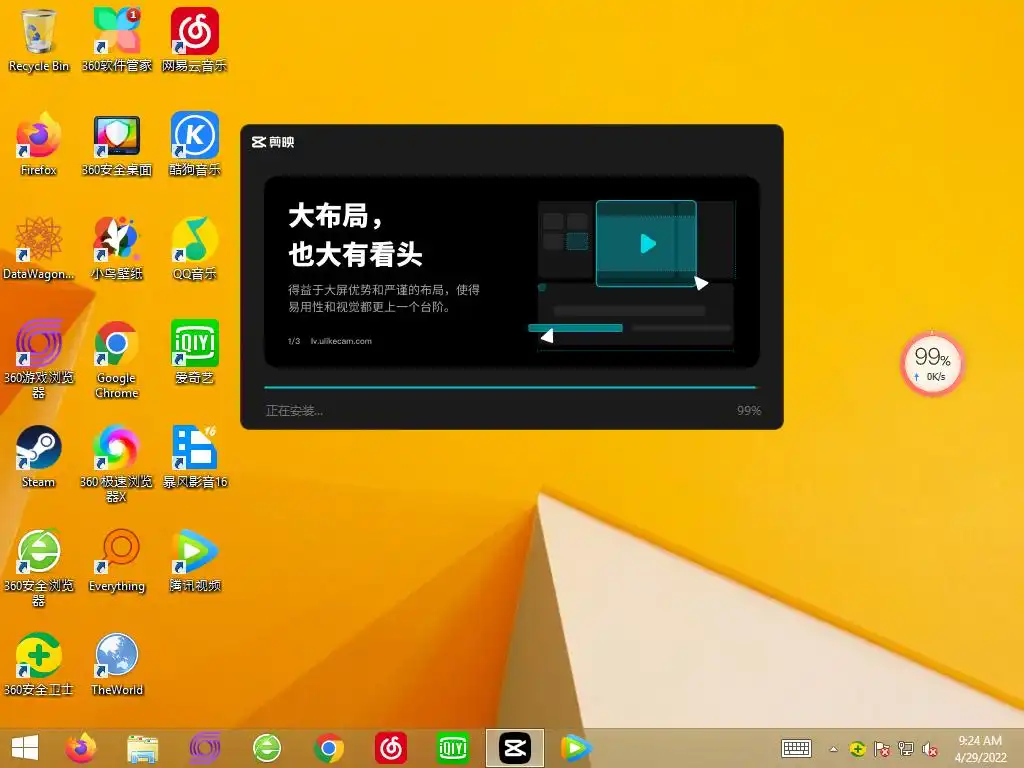Click the 99% label in the installer
The height and width of the screenshot is (768, 1024).
(x=748, y=411)
